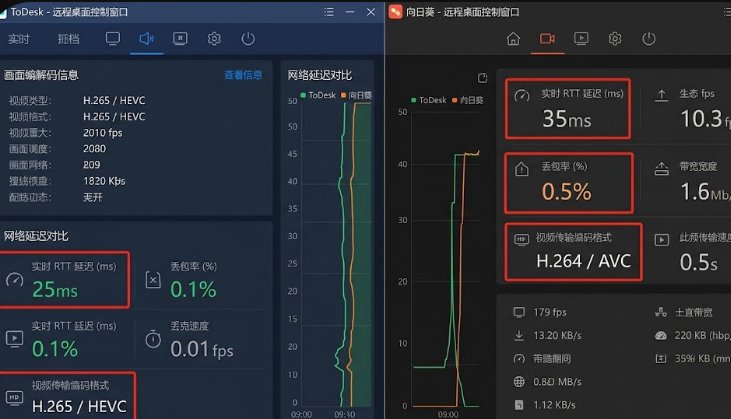Image resolution: width=731 pixels, height=419 pixels.
Task: Toggle the 向日葵 legend entry in ToDesk chart
Action: coord(357,95)
